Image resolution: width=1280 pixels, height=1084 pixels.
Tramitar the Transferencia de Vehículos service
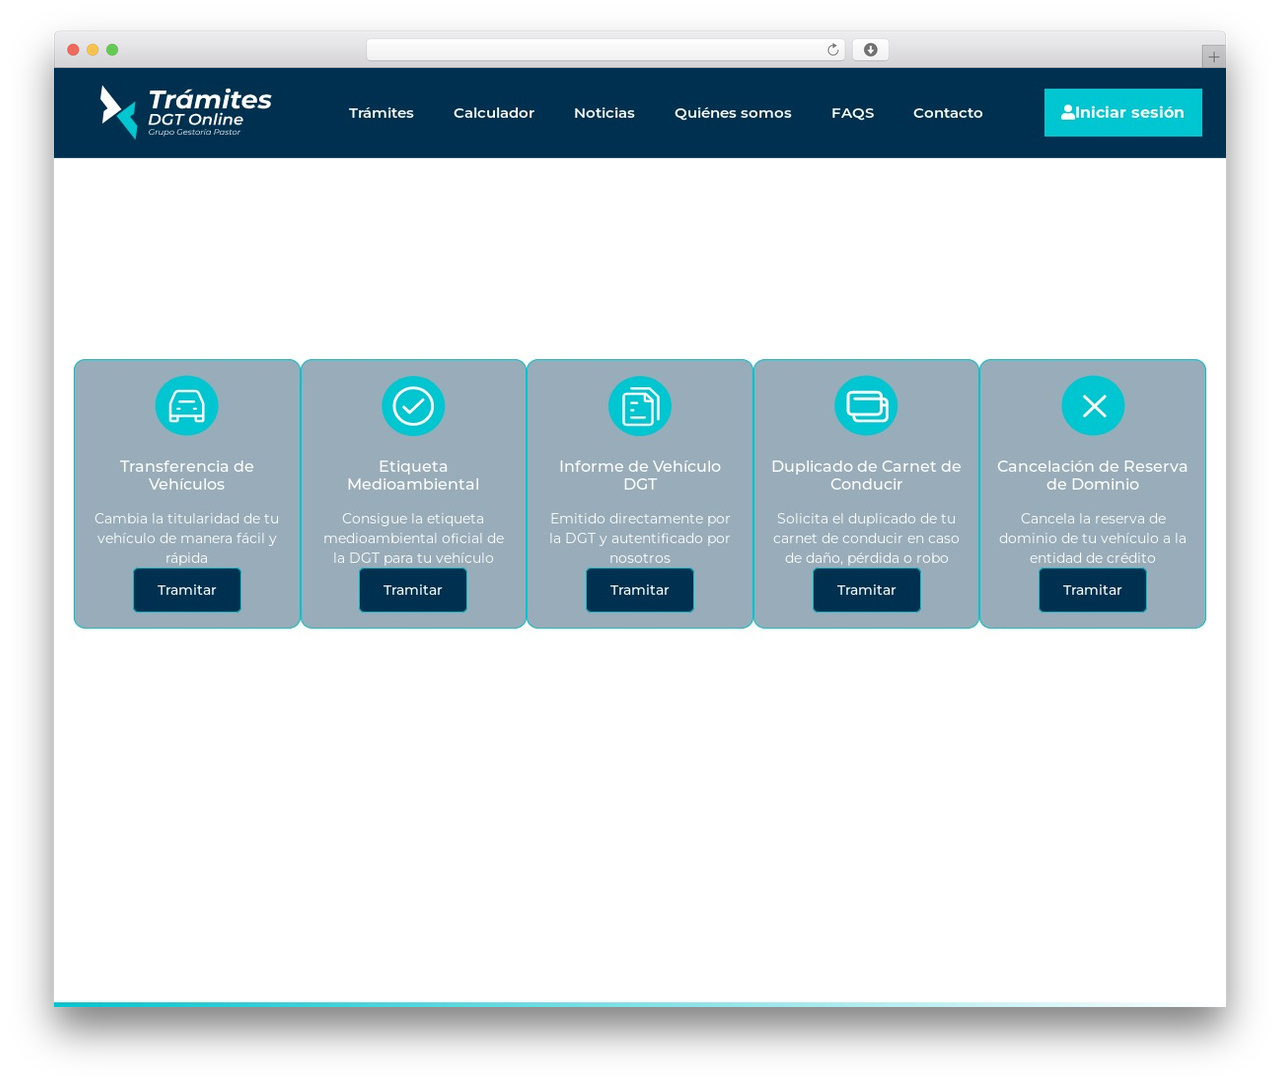187,590
